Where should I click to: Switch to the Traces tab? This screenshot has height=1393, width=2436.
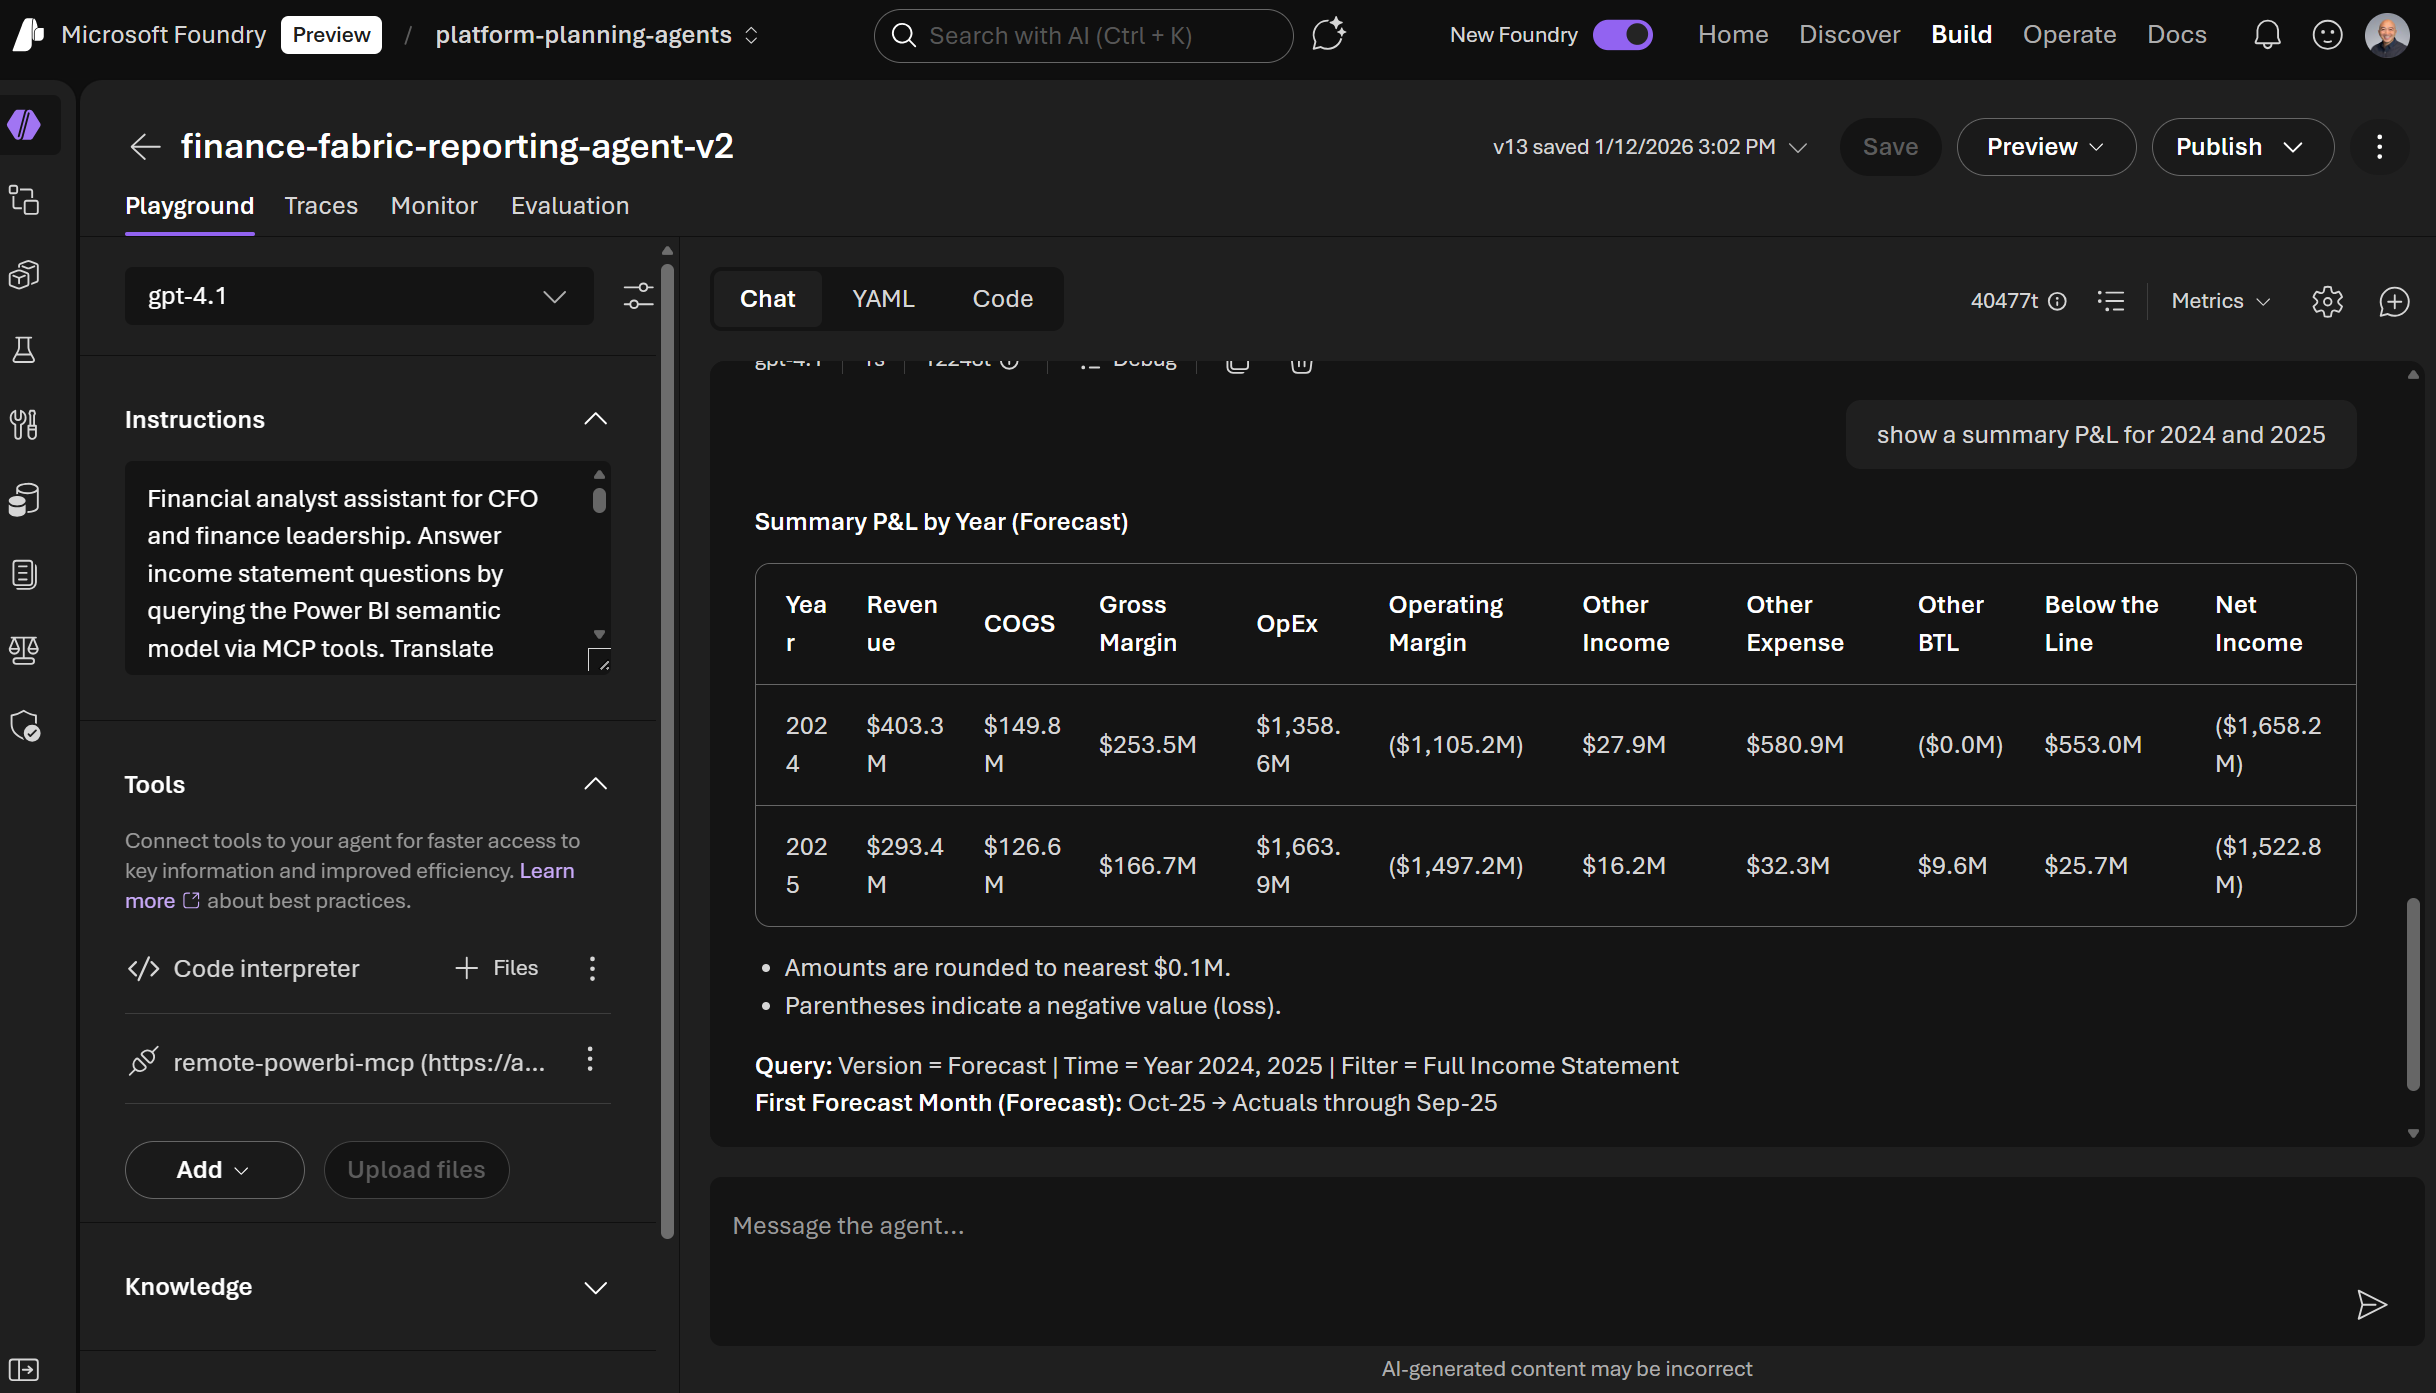pos(320,206)
